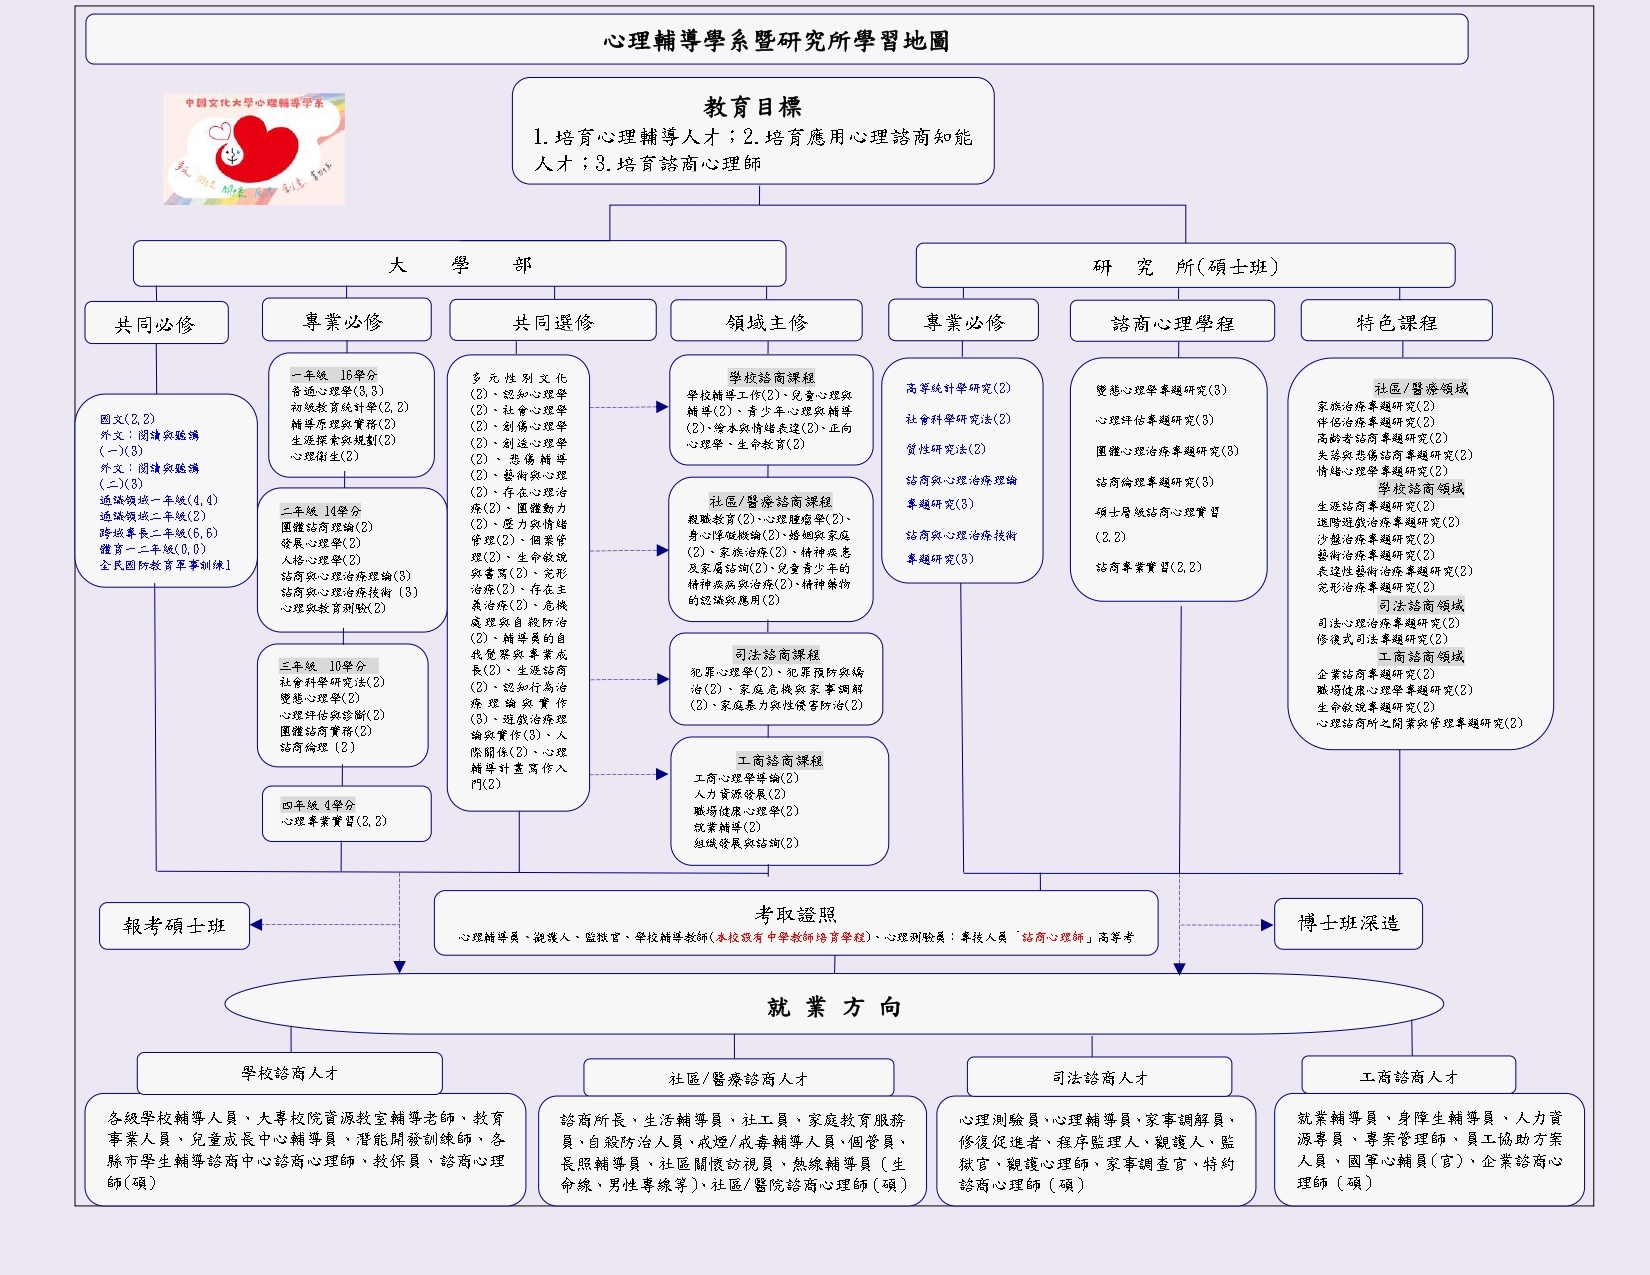Select the 四年級 4學分 label
This screenshot has width=1650, height=1275.
(x=318, y=805)
